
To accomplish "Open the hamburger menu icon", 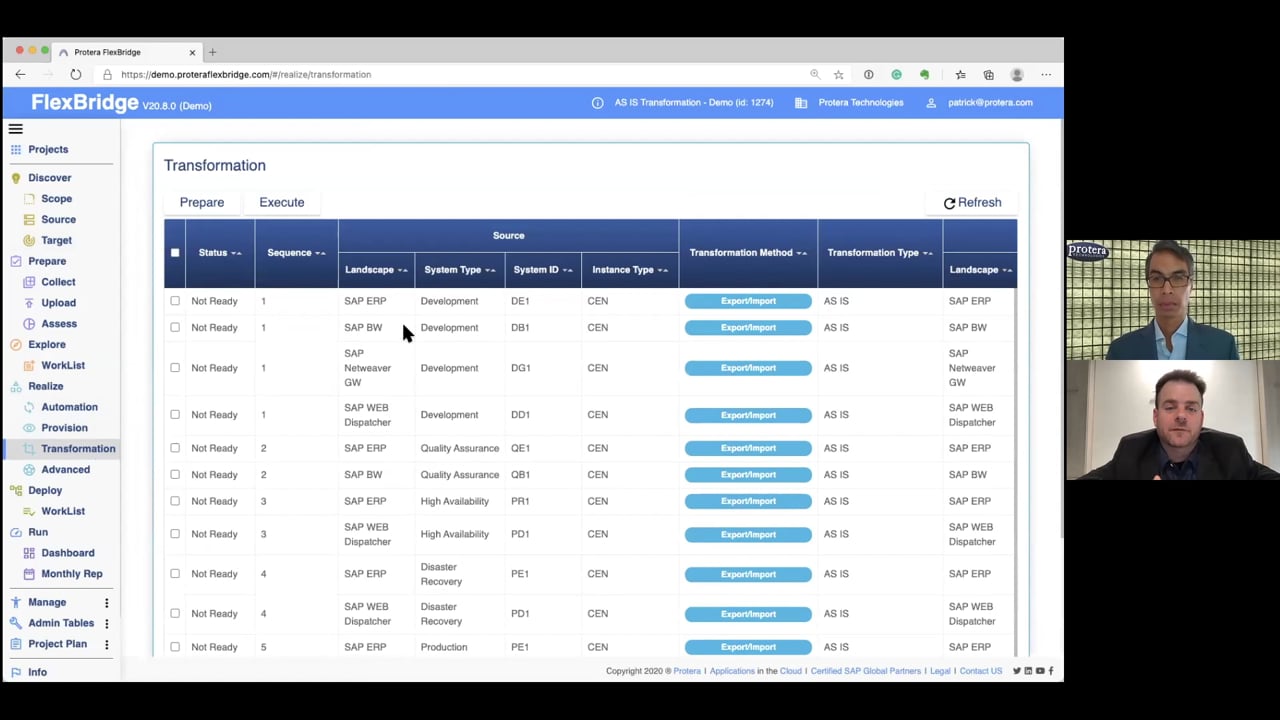I will [x=15, y=129].
